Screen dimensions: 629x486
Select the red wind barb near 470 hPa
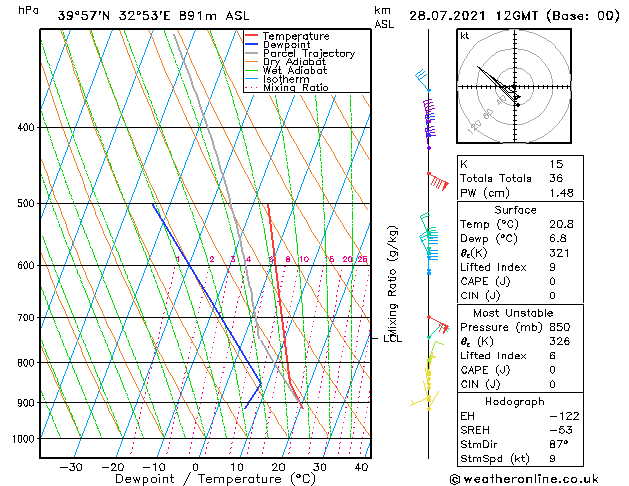(x=436, y=181)
